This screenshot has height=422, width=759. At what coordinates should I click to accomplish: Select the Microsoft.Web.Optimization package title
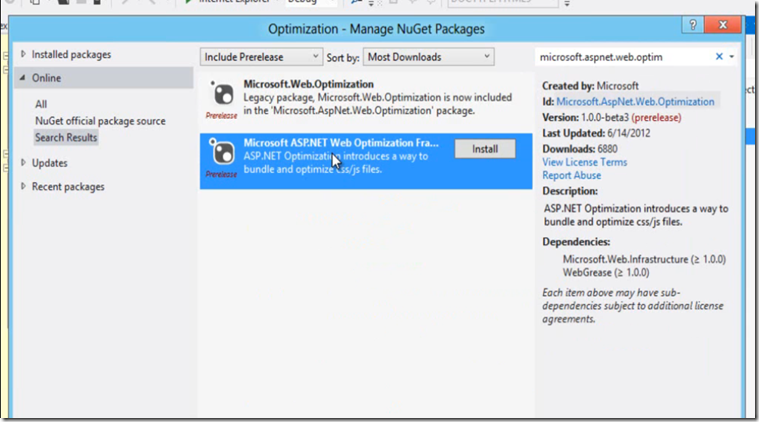click(x=308, y=84)
